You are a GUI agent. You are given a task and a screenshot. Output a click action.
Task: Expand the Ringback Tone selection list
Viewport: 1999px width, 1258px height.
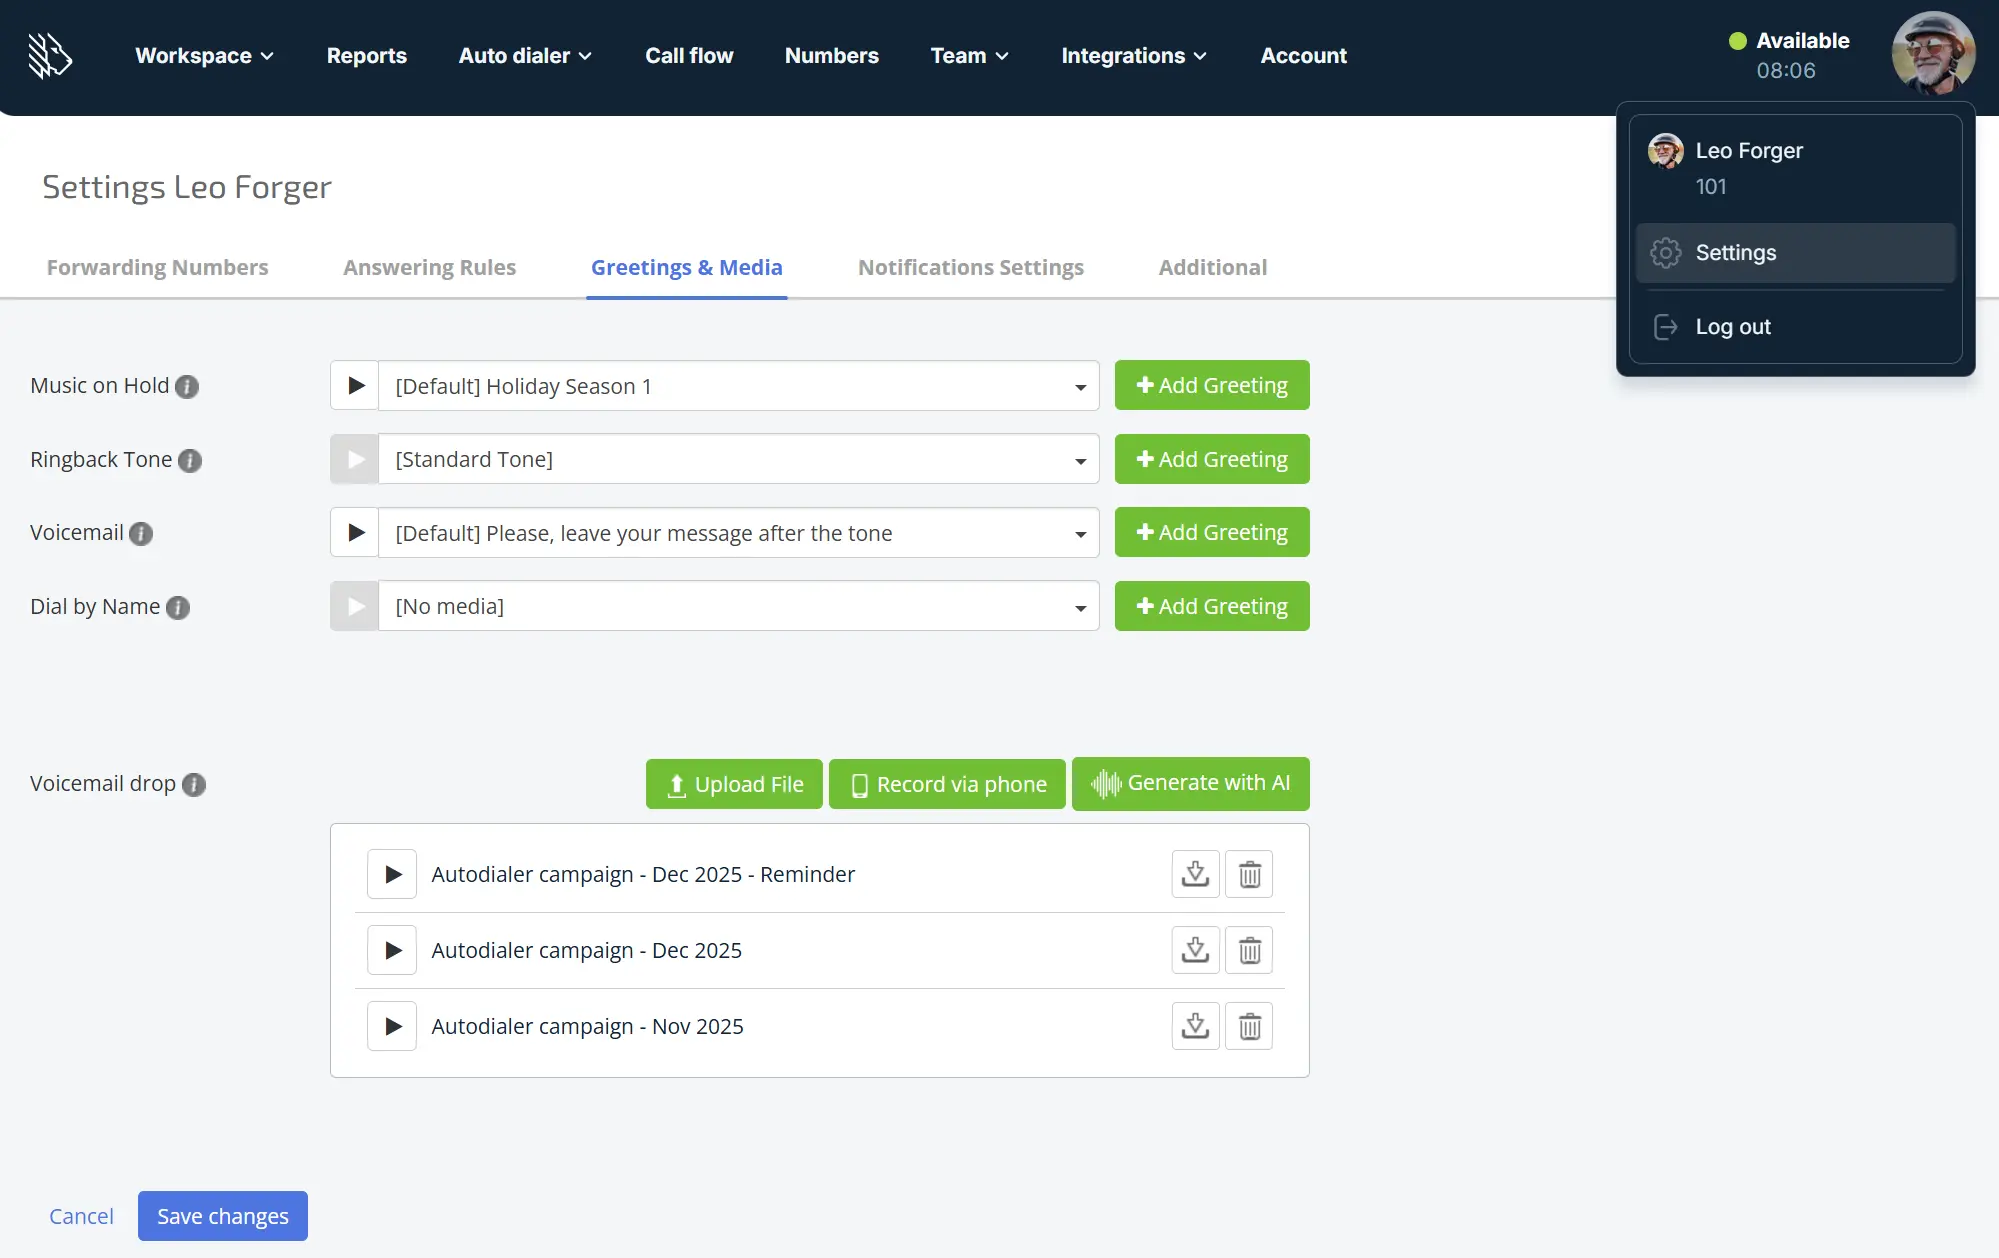pyautogui.click(x=738, y=460)
